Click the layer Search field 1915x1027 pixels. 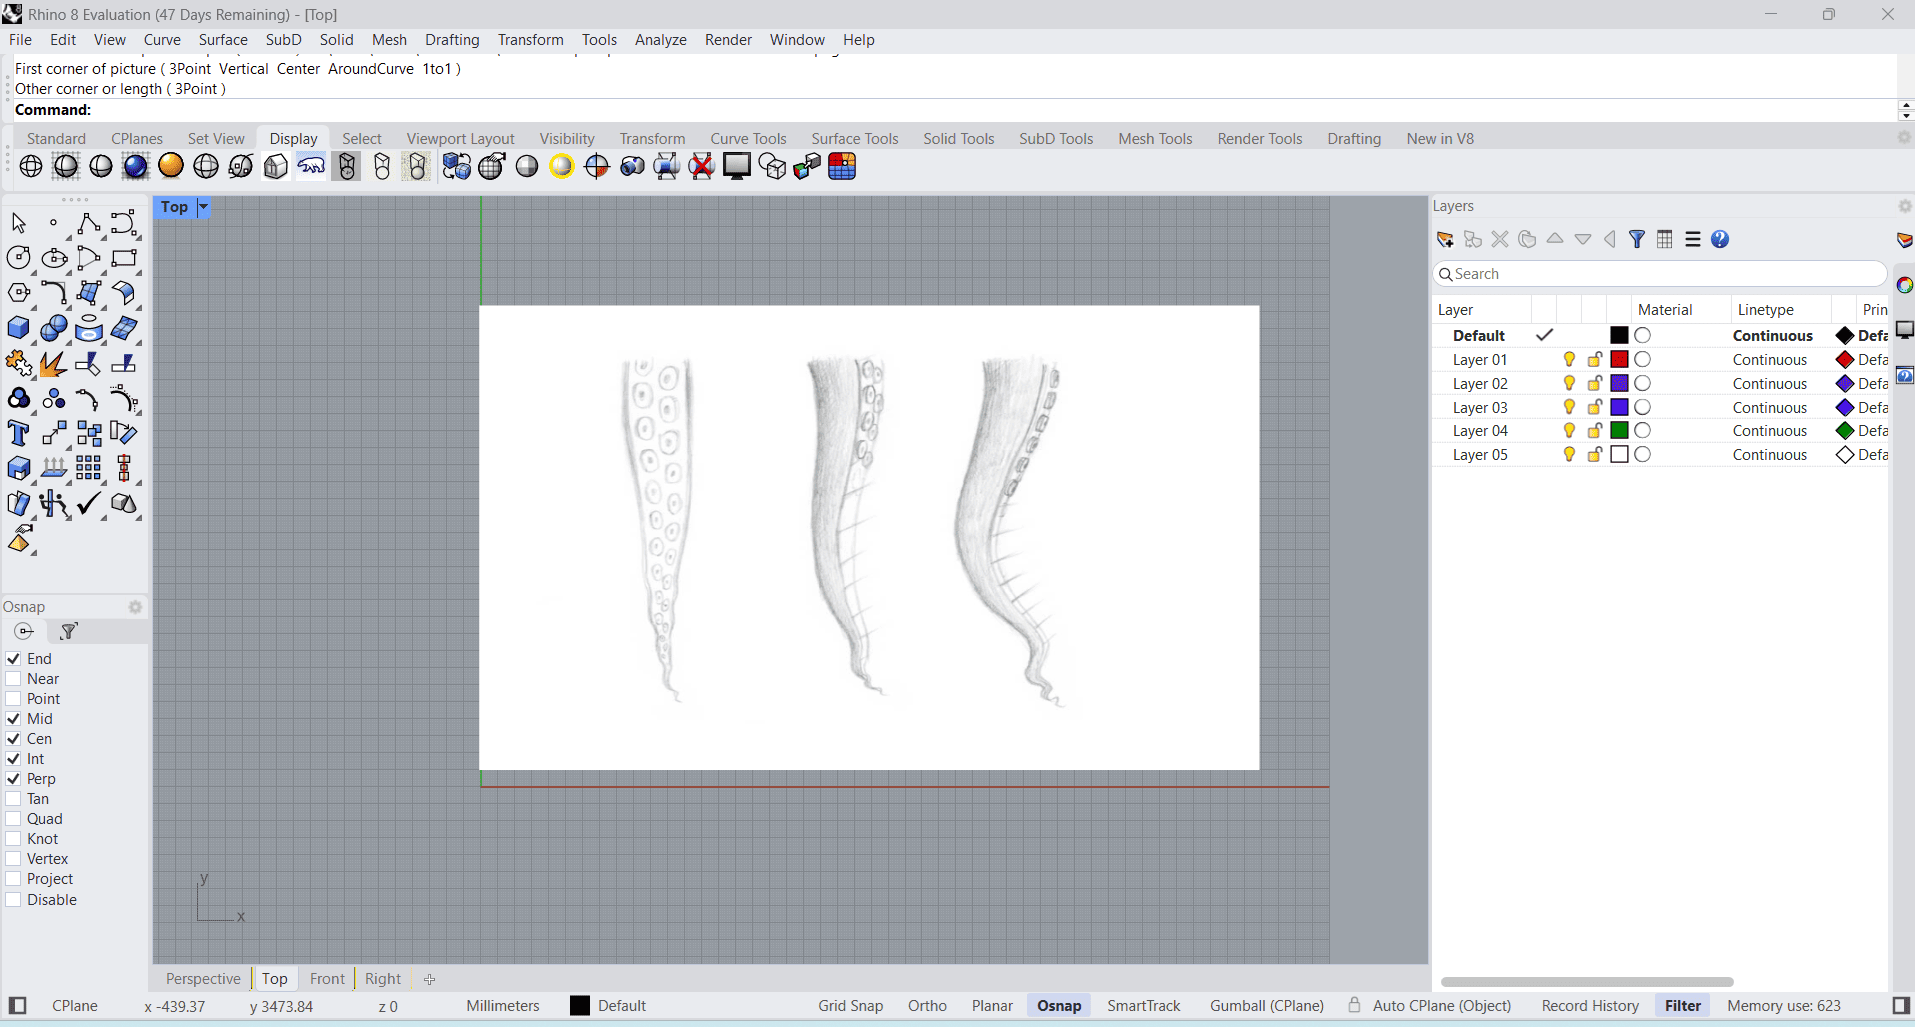point(1660,274)
